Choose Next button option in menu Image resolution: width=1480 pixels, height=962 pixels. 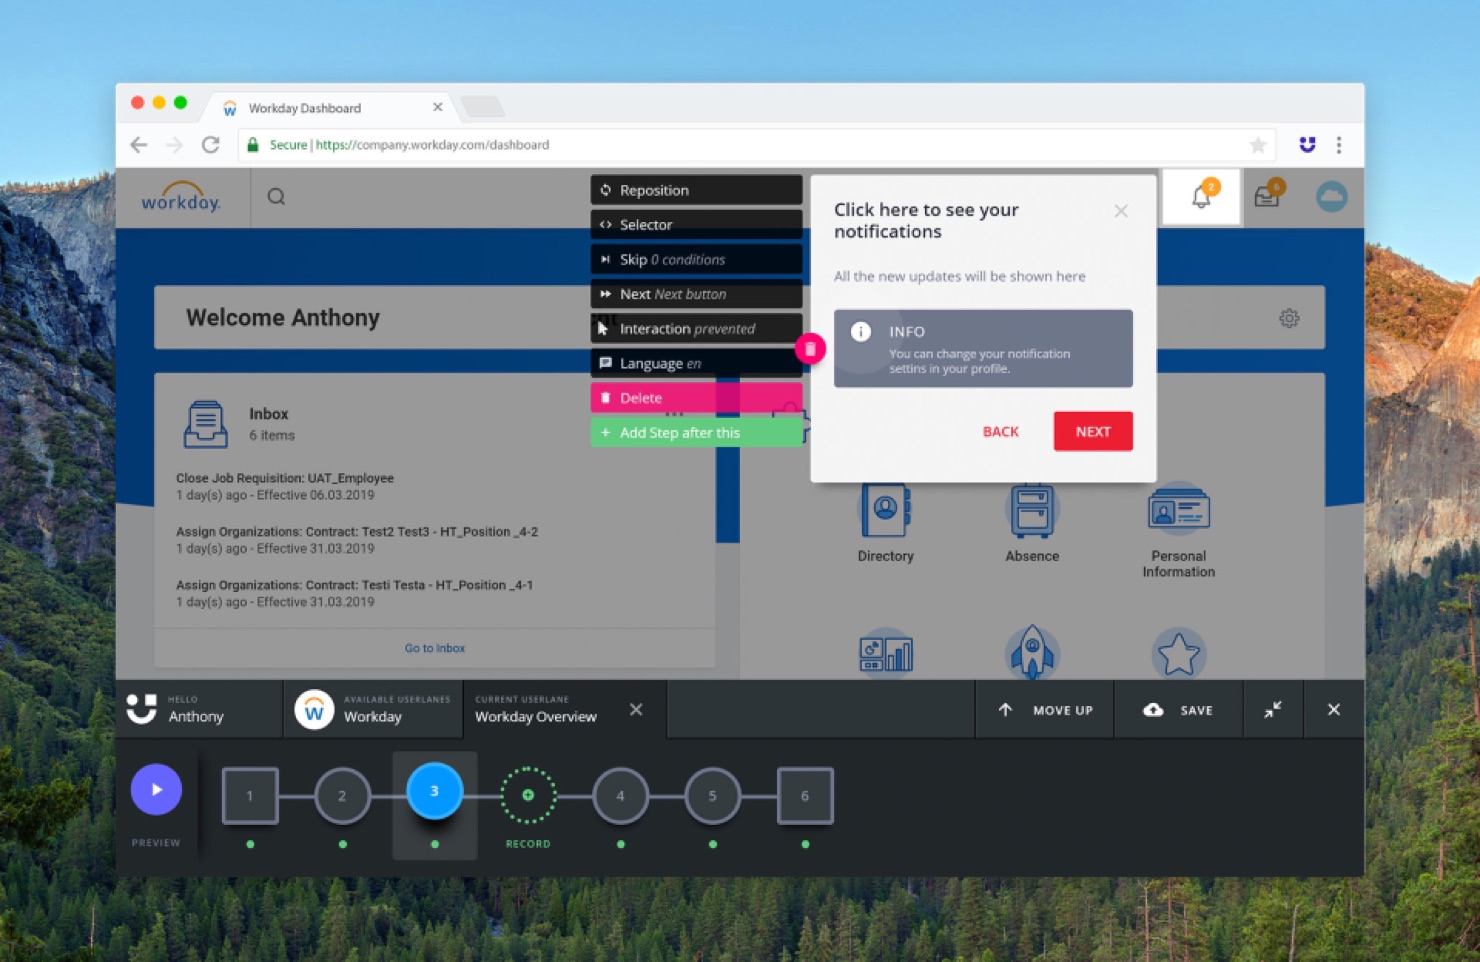pos(696,294)
